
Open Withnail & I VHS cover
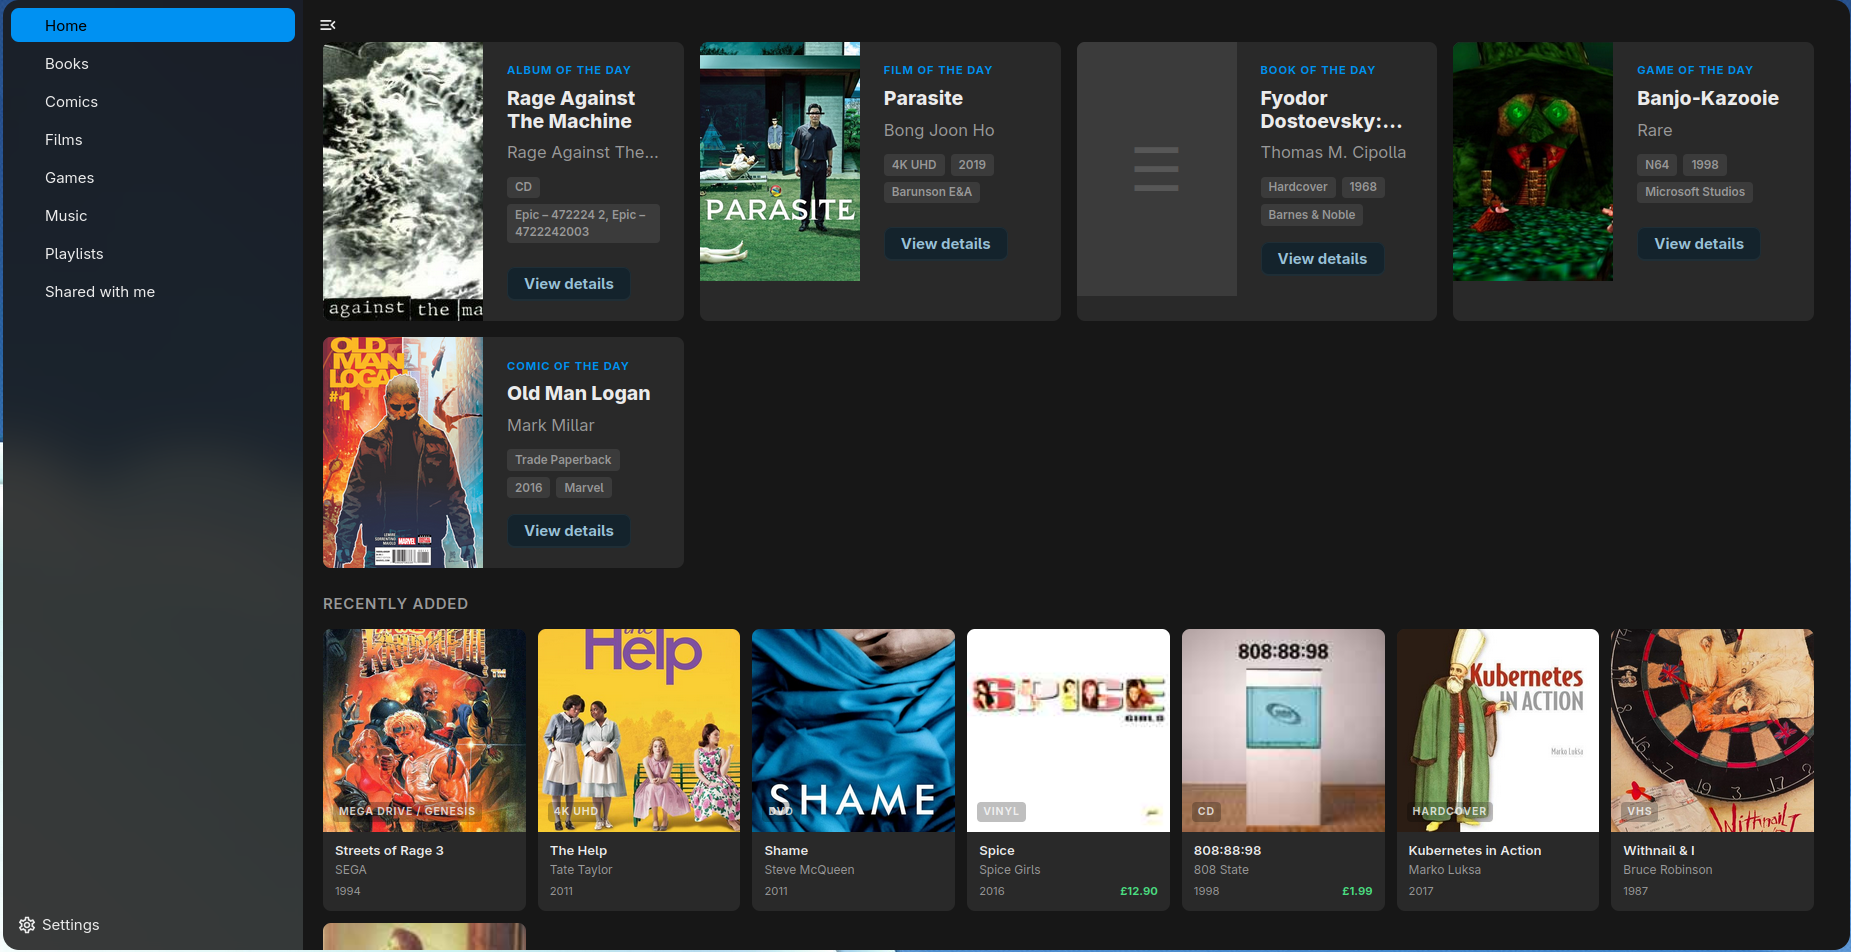coord(1712,730)
